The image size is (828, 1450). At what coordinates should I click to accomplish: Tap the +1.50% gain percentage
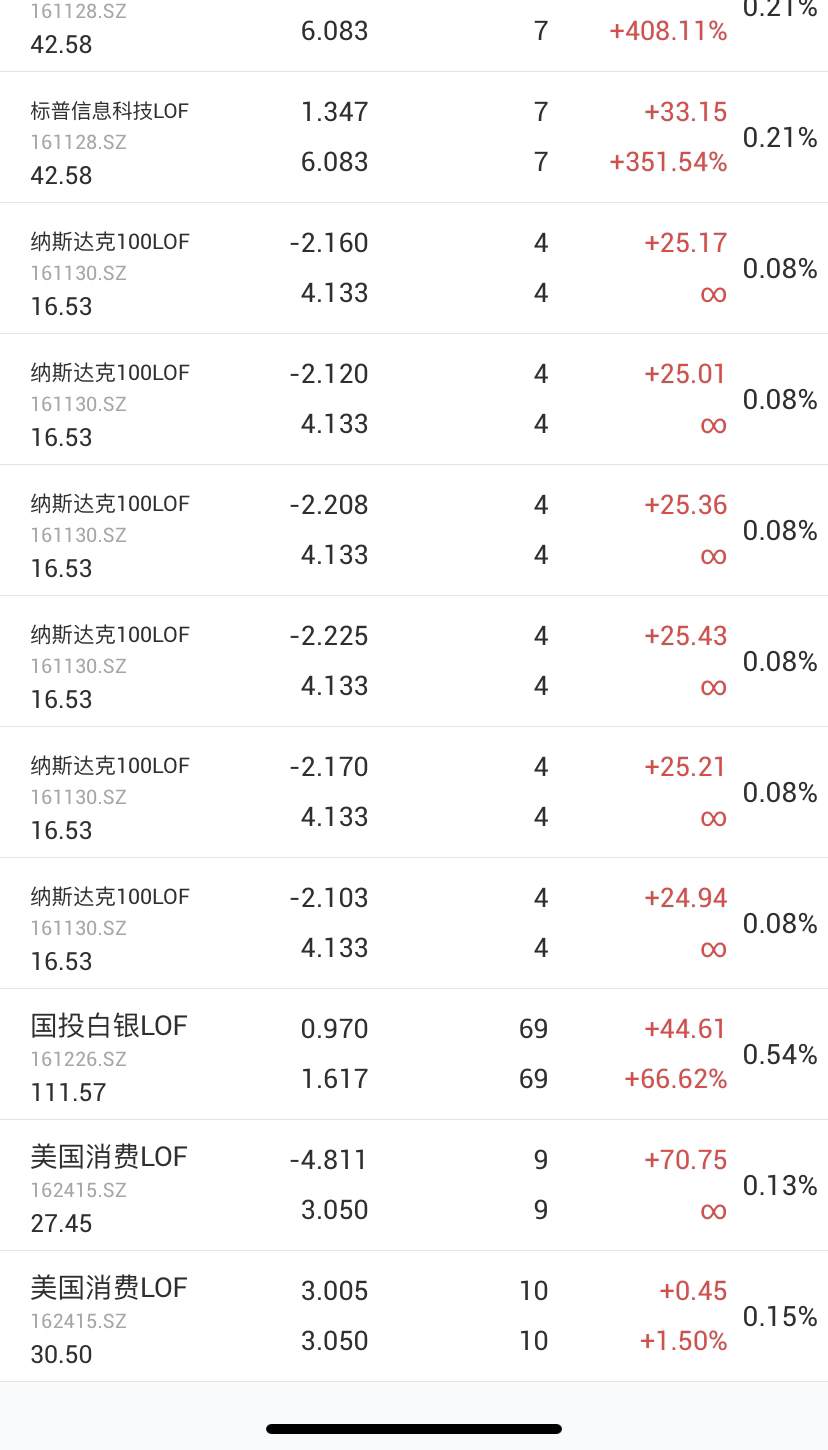point(683,1341)
